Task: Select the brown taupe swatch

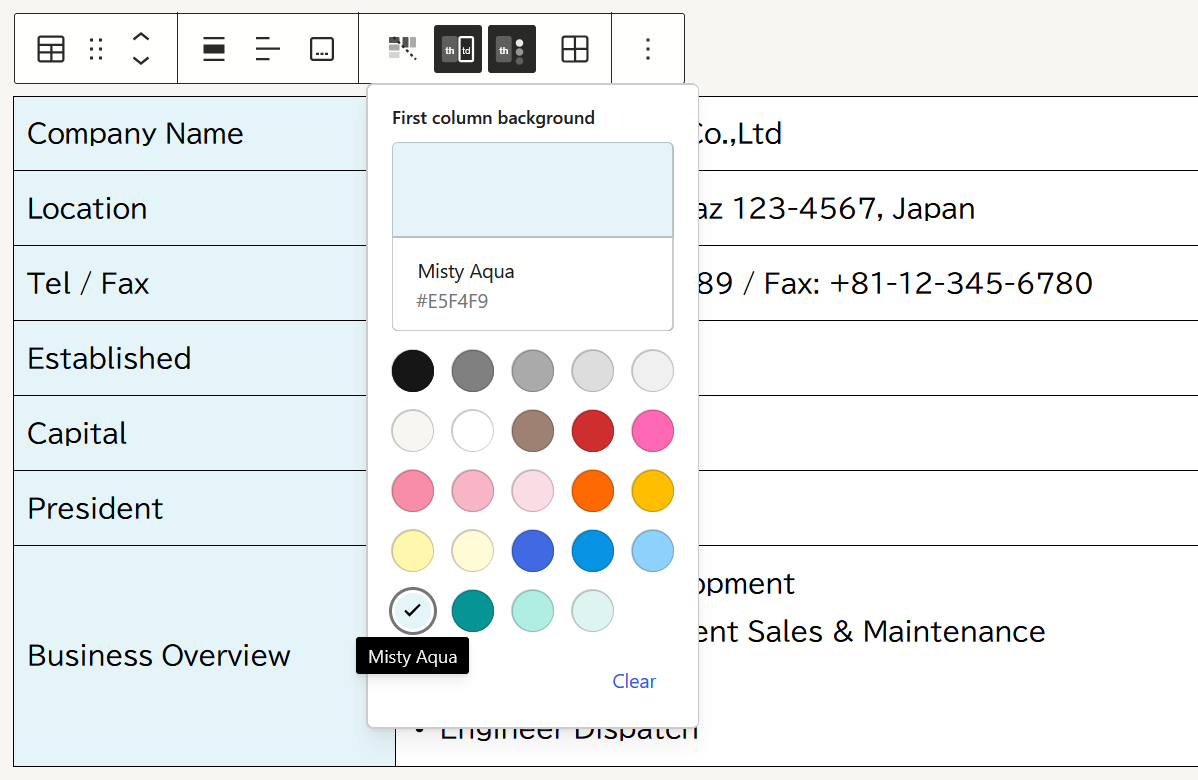Action: click(x=533, y=431)
